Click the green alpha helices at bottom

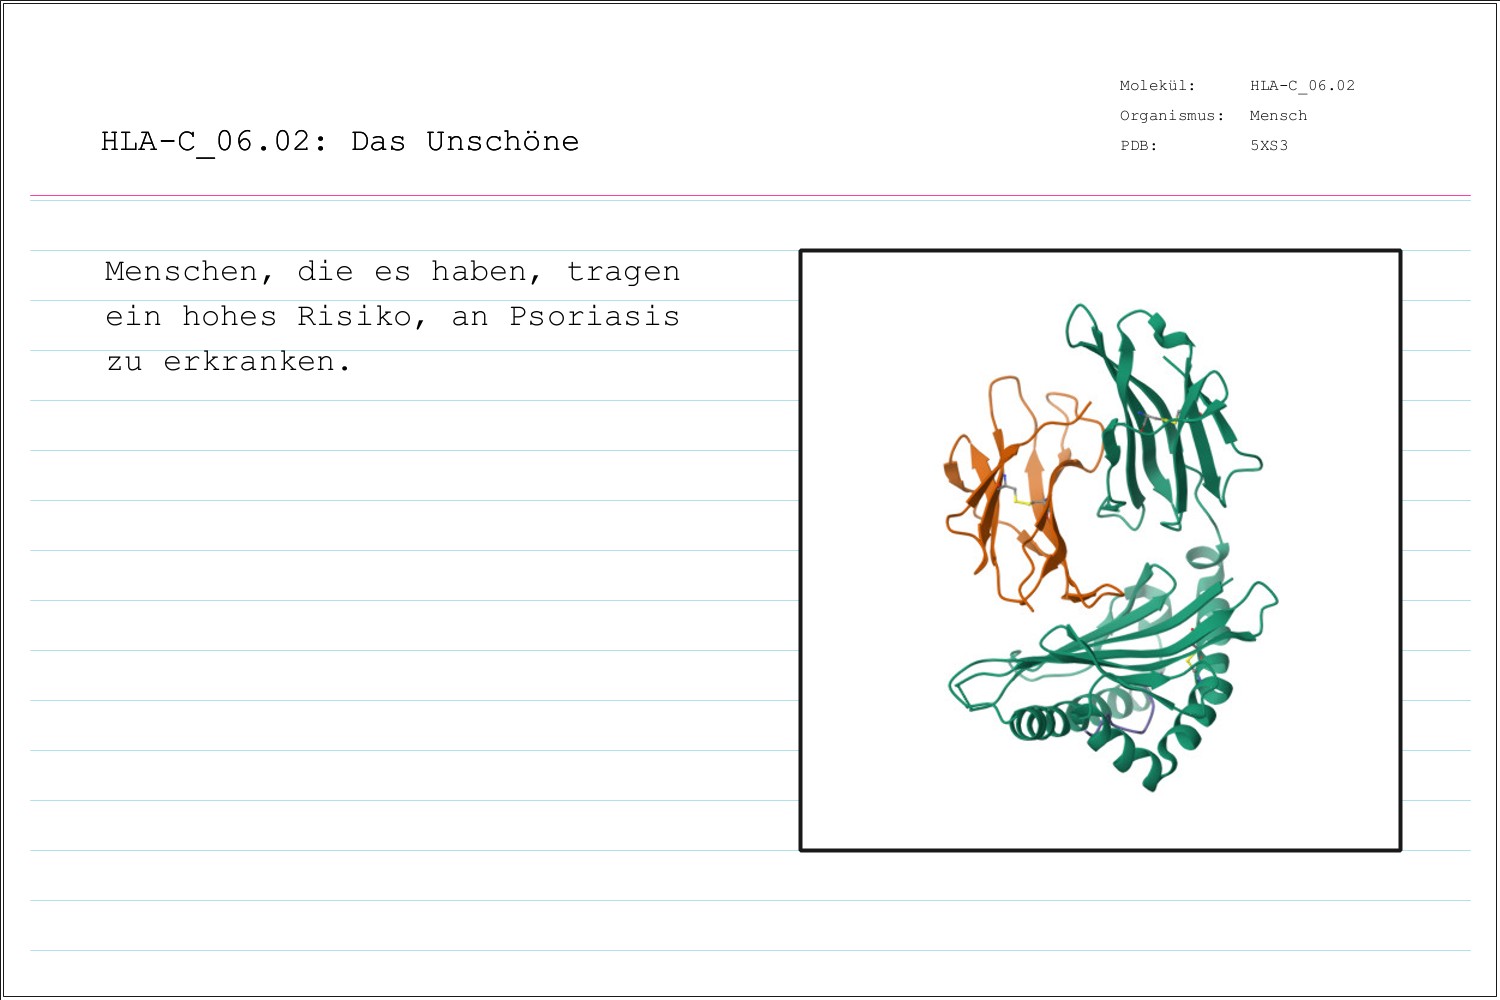pyautogui.click(x=1040, y=722)
